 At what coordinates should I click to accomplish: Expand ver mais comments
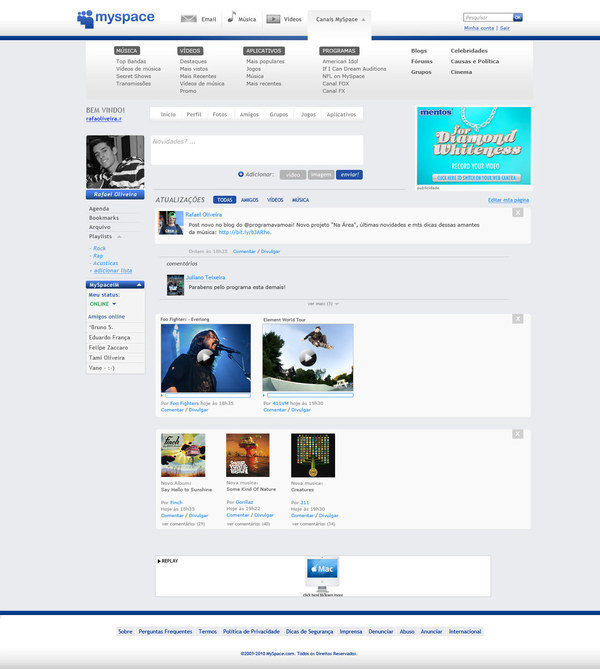pos(323,304)
